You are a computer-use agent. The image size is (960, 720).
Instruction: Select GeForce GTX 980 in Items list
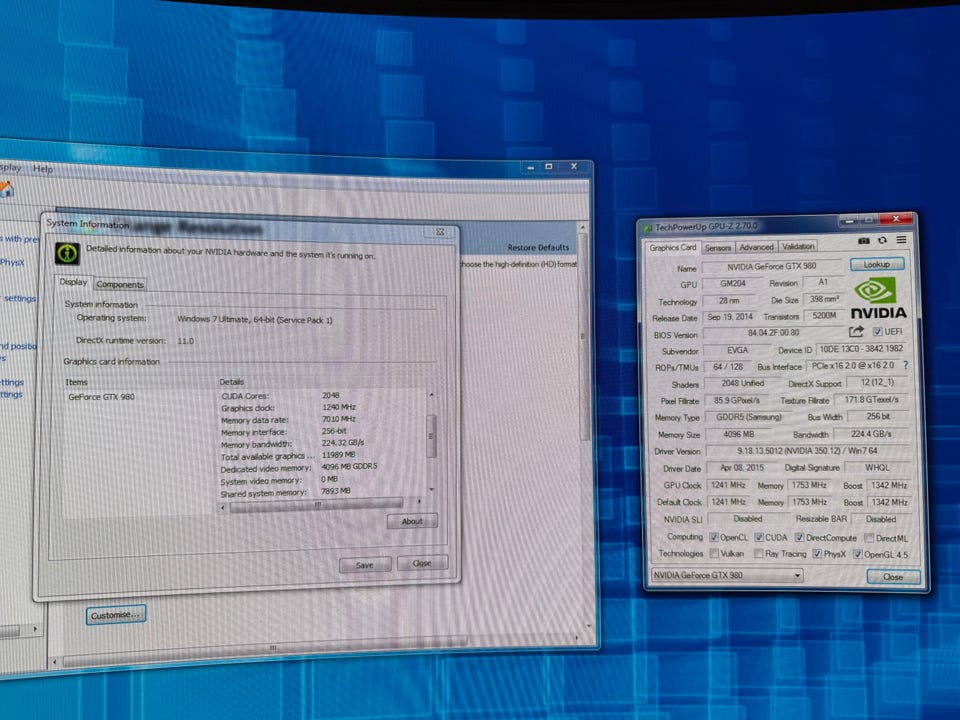pos(102,397)
